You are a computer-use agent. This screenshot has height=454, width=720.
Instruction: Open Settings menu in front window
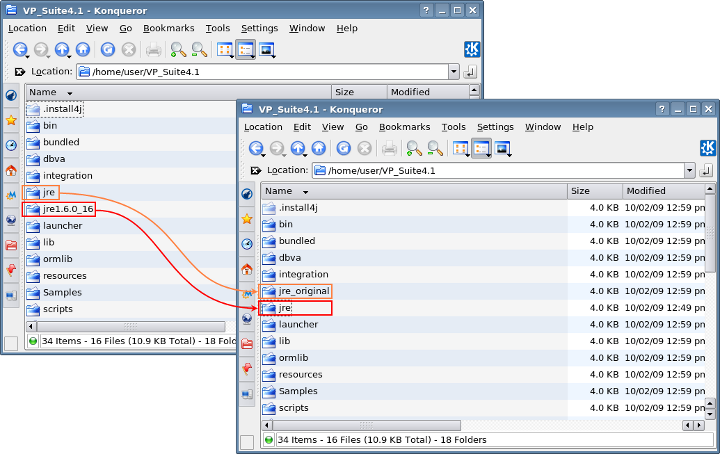point(495,127)
